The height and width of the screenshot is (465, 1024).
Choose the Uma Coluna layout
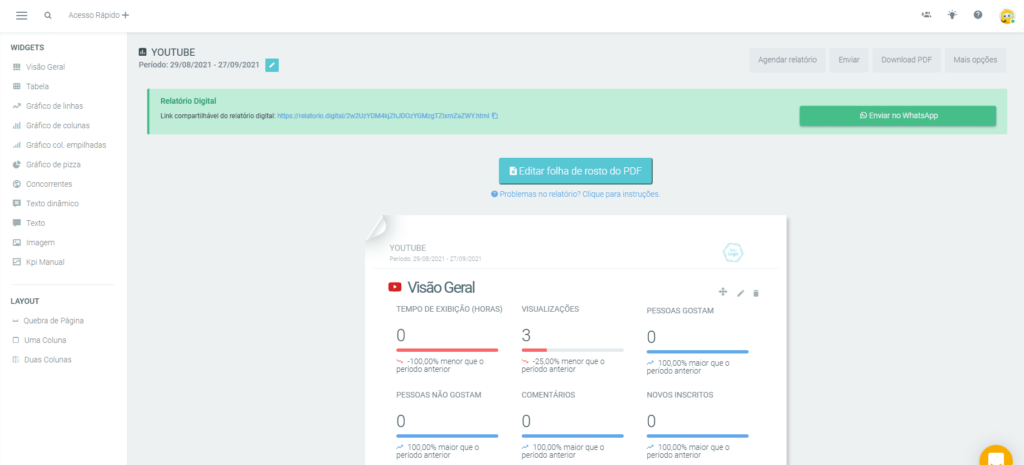point(39,340)
